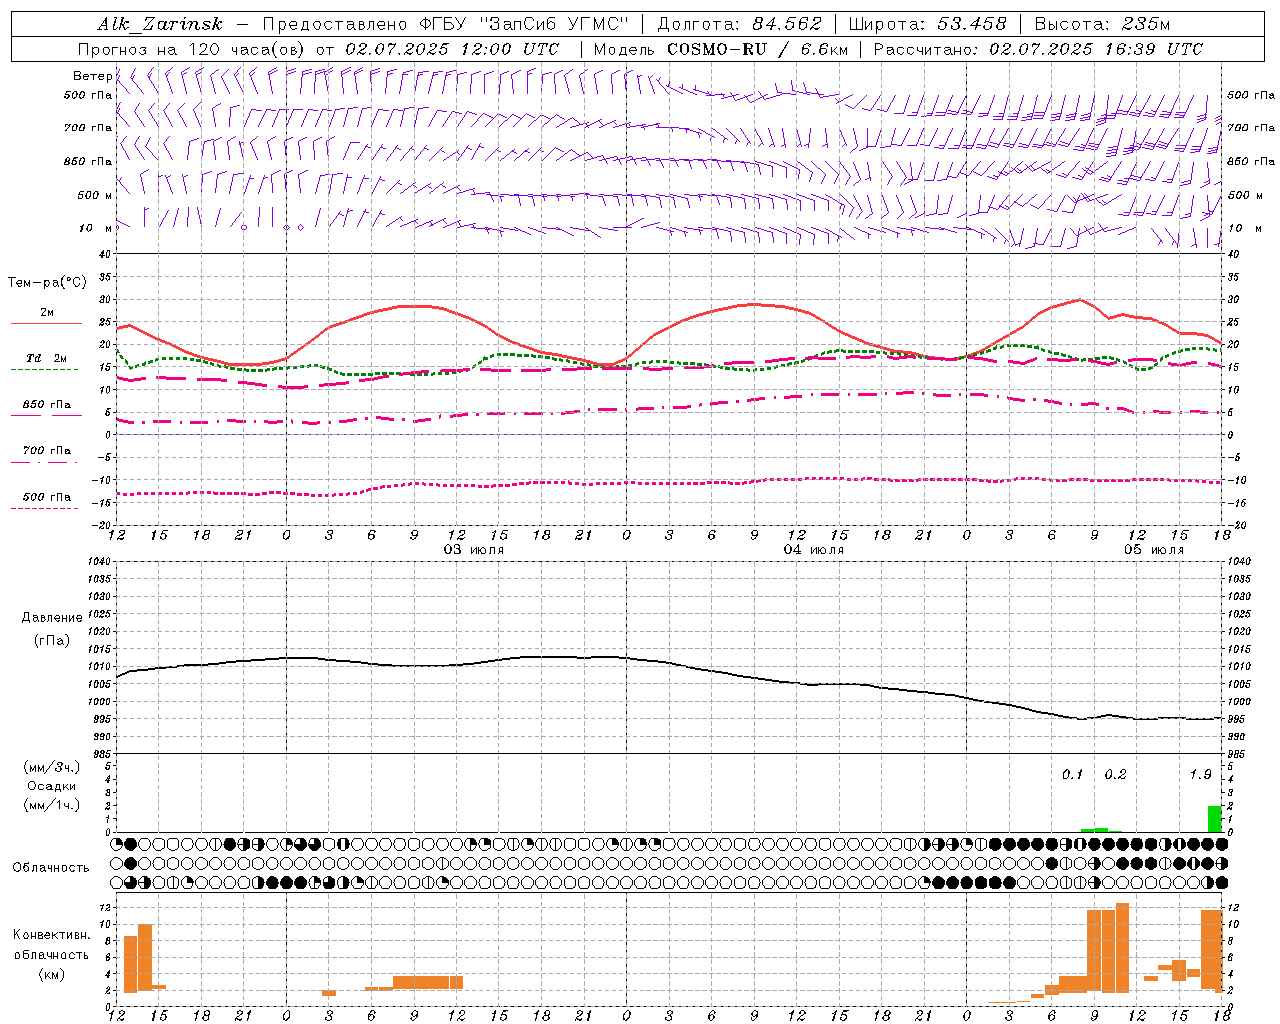The image size is (1280, 1024).
Task: Click the Высота: 235м value
Action: [1102, 24]
